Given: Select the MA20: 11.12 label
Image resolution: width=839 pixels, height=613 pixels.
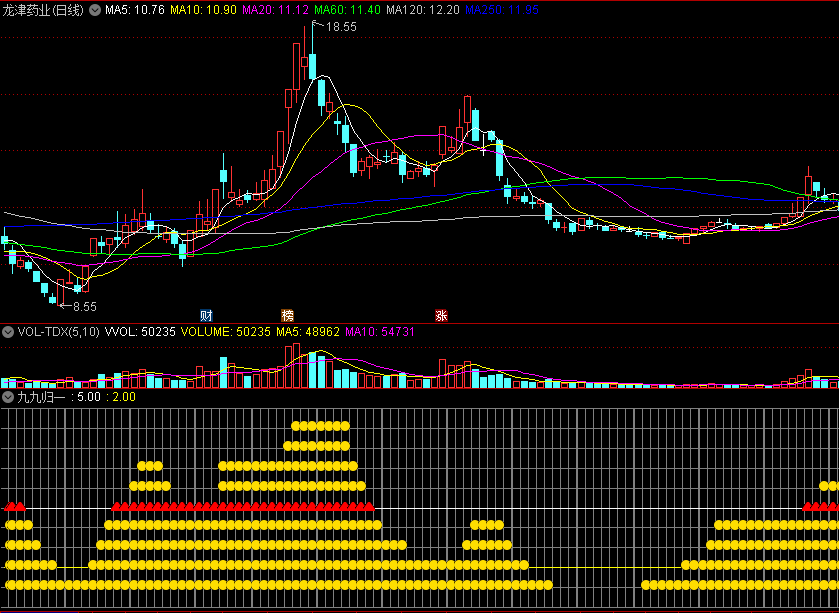Looking at the screenshot, I should pos(275,10).
